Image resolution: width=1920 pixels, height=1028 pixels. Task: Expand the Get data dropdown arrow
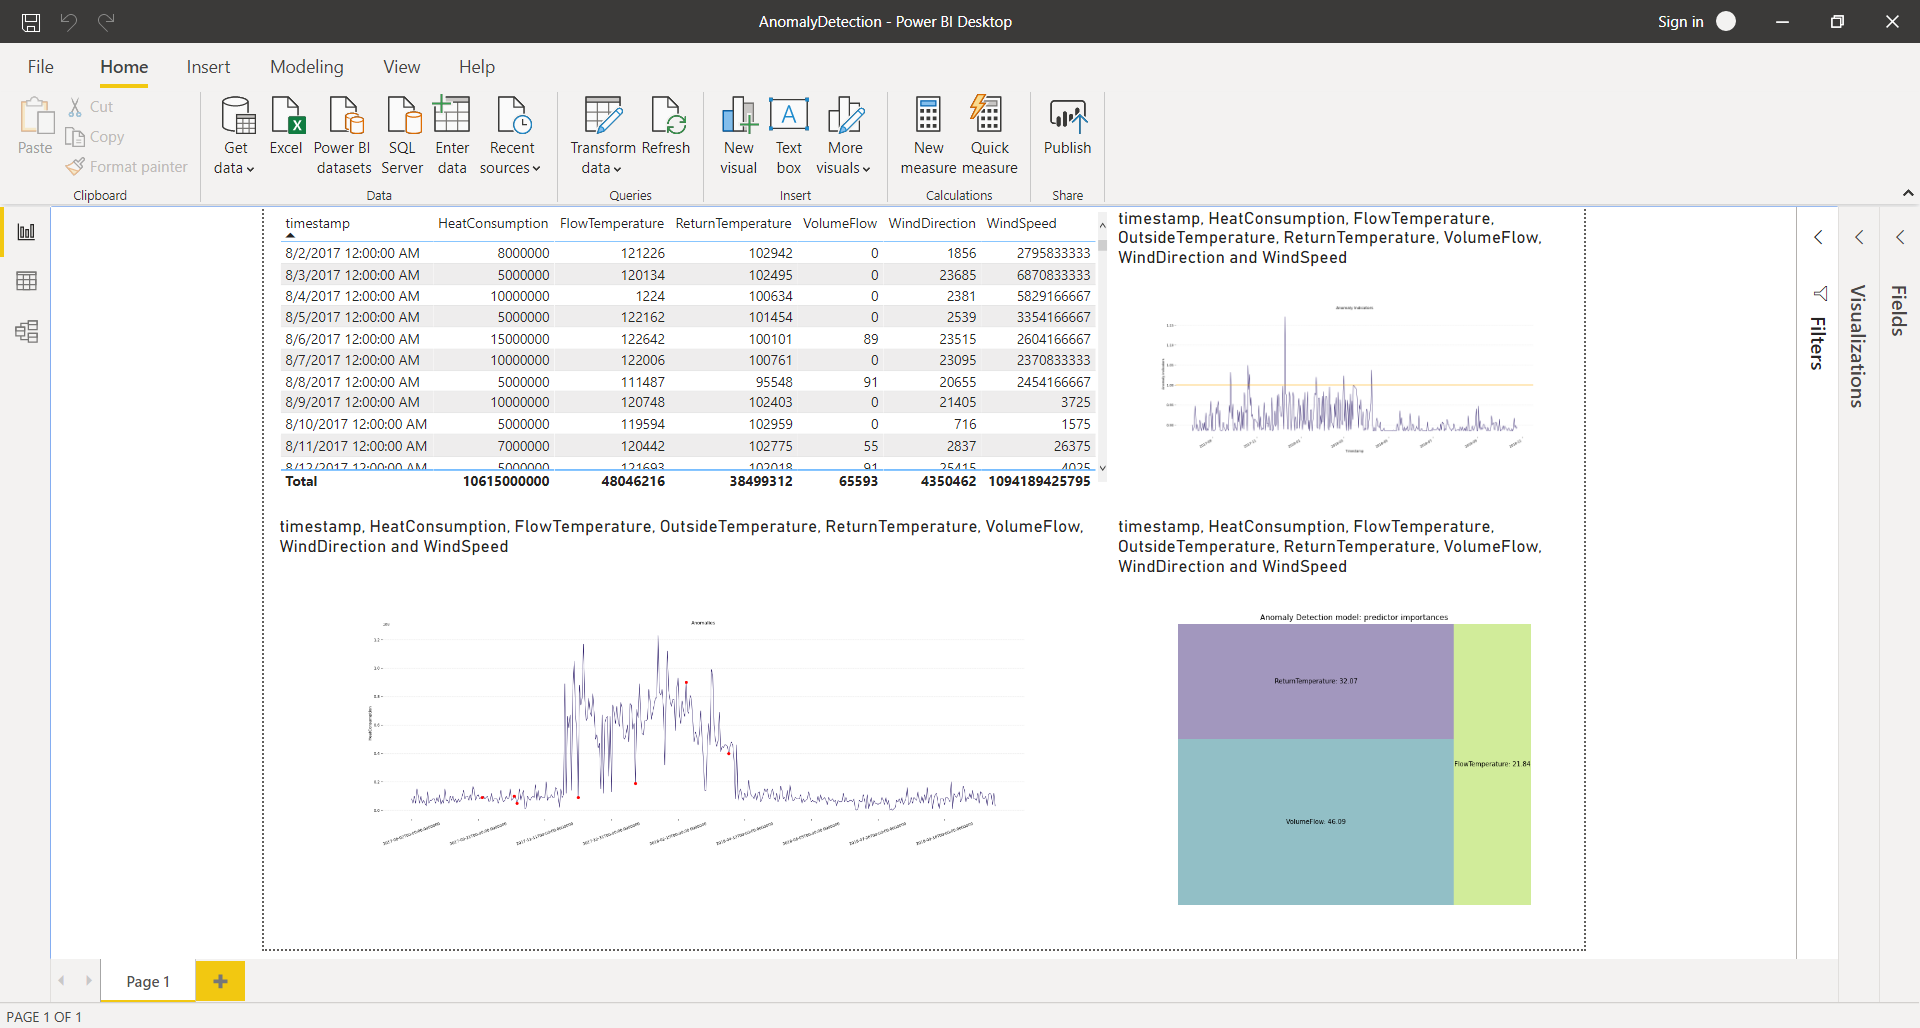point(250,169)
